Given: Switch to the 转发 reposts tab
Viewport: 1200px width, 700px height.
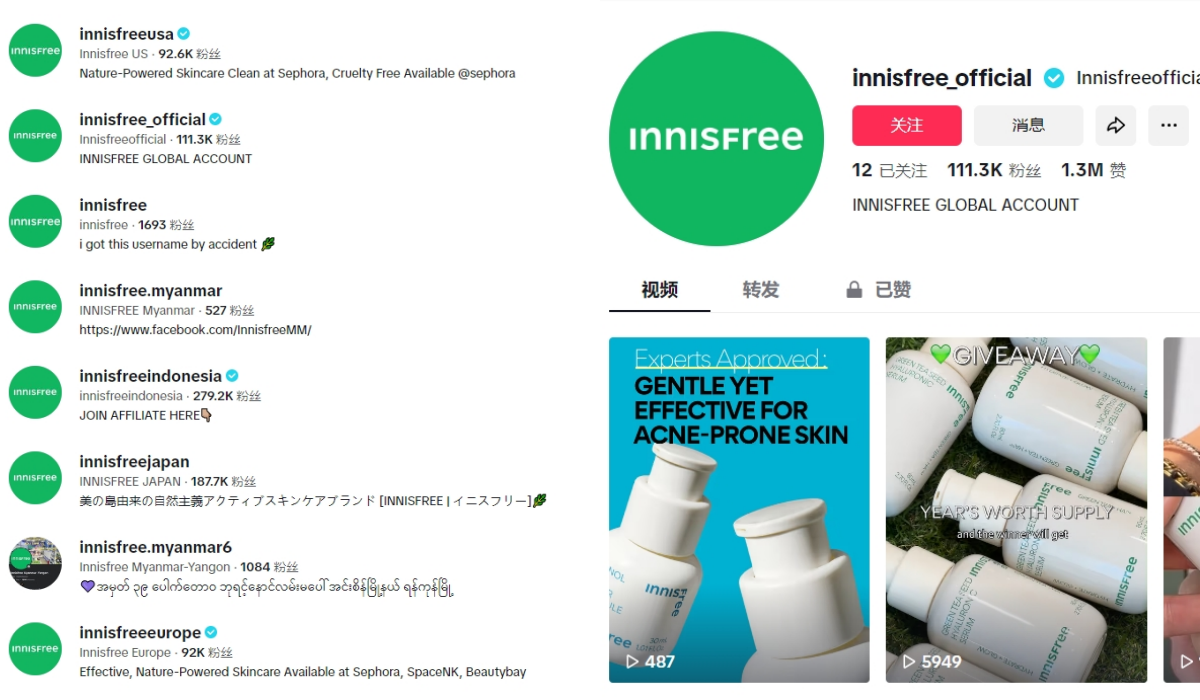Looking at the screenshot, I should pos(761,290).
